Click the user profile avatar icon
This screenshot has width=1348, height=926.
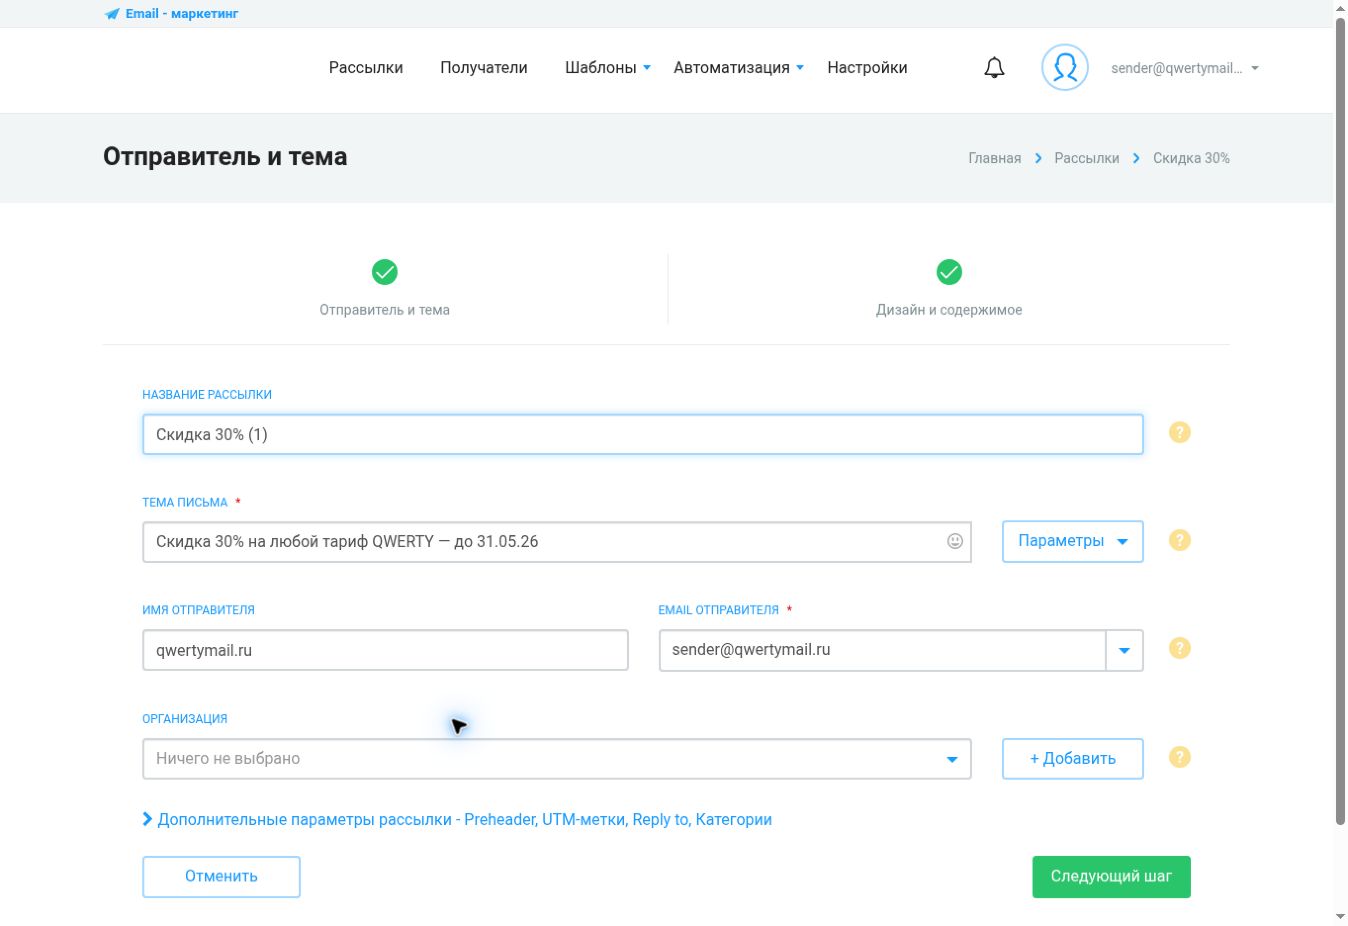1065,68
